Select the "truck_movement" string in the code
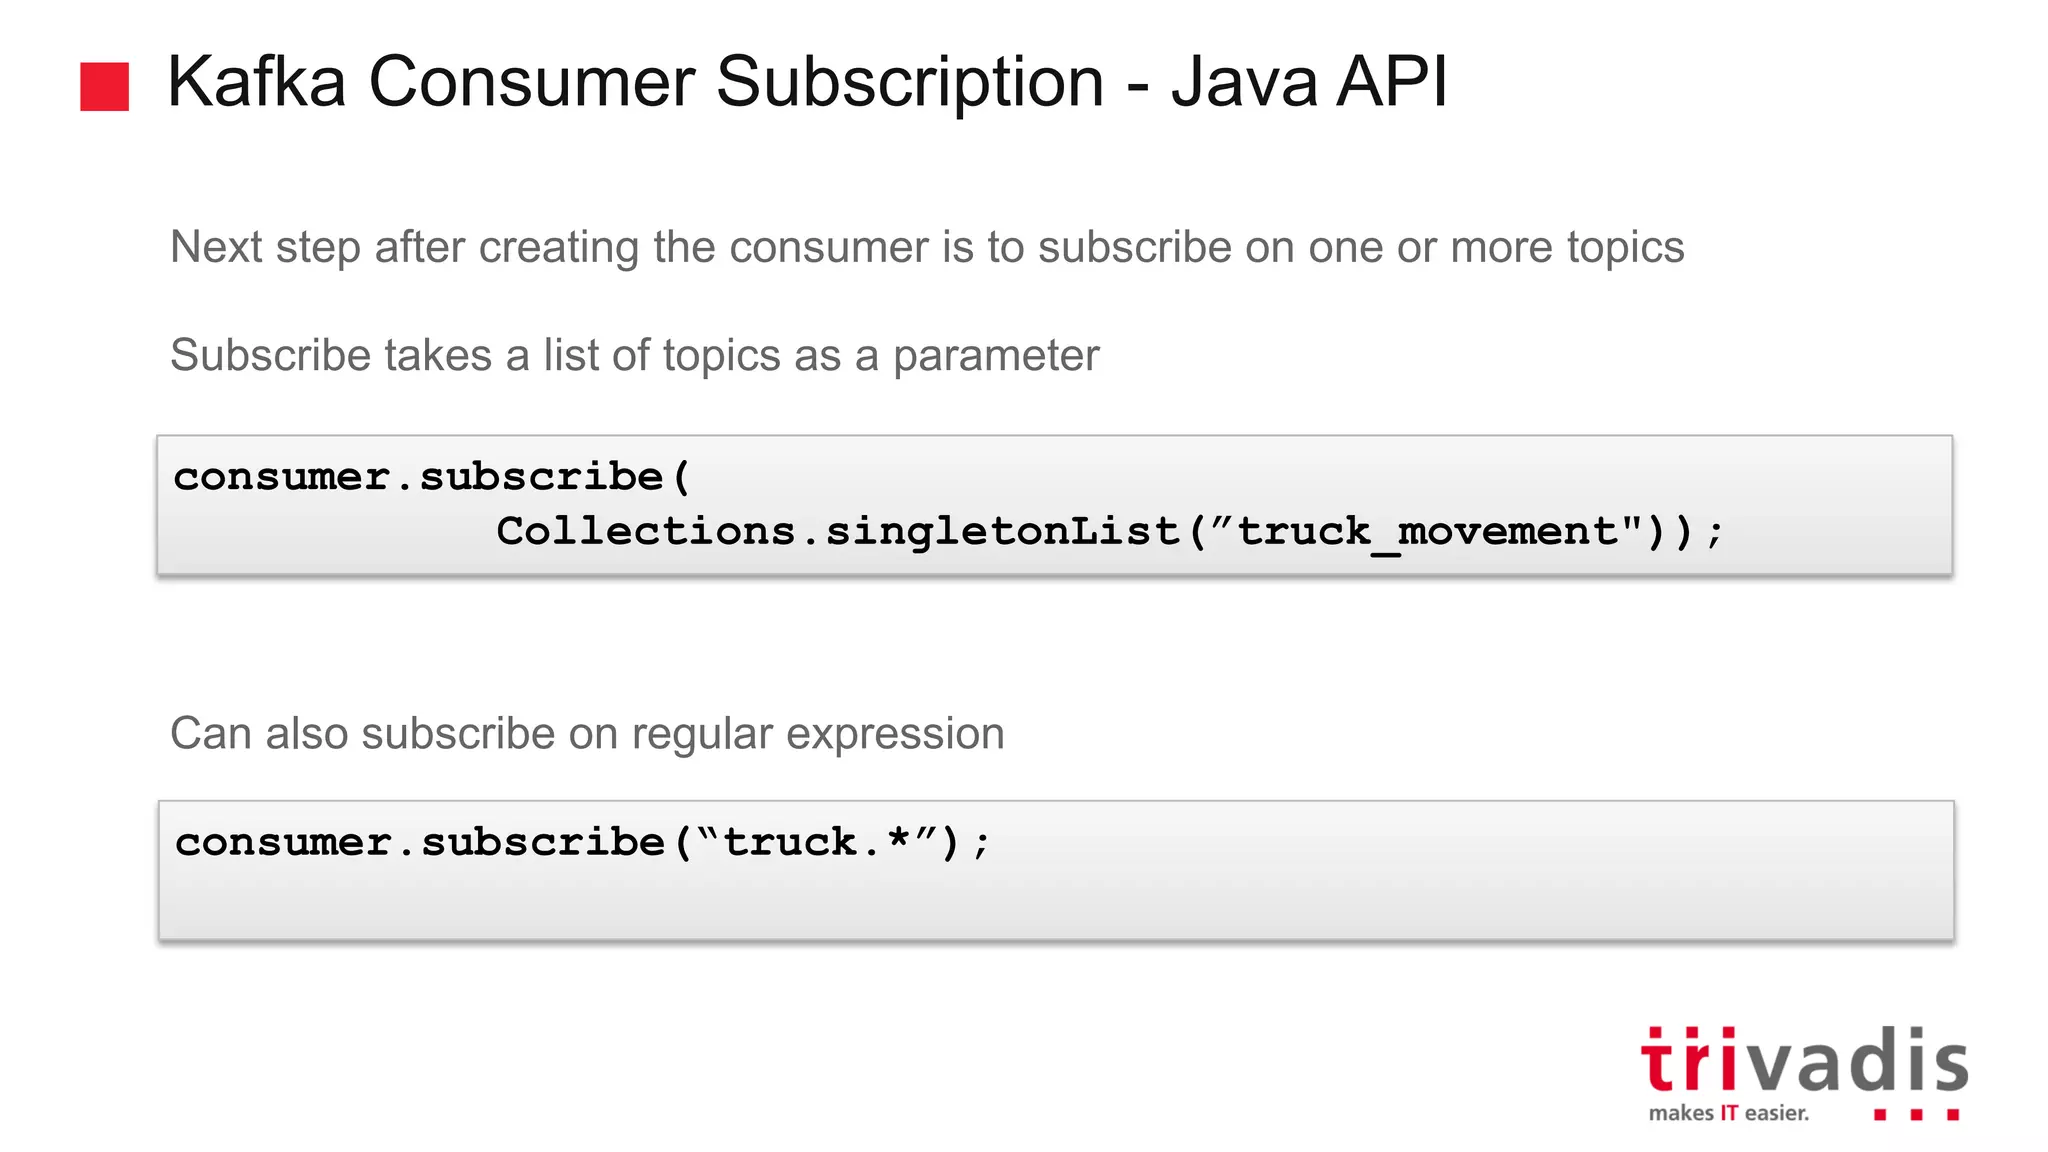 pos(1428,531)
